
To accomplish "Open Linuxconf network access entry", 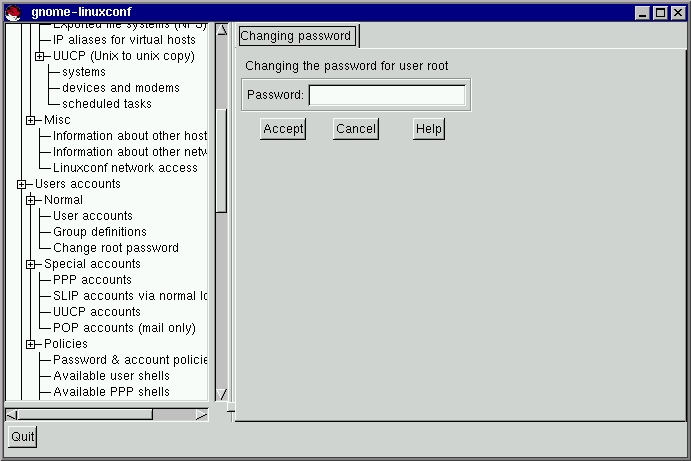I will pyautogui.click(x=125, y=168).
